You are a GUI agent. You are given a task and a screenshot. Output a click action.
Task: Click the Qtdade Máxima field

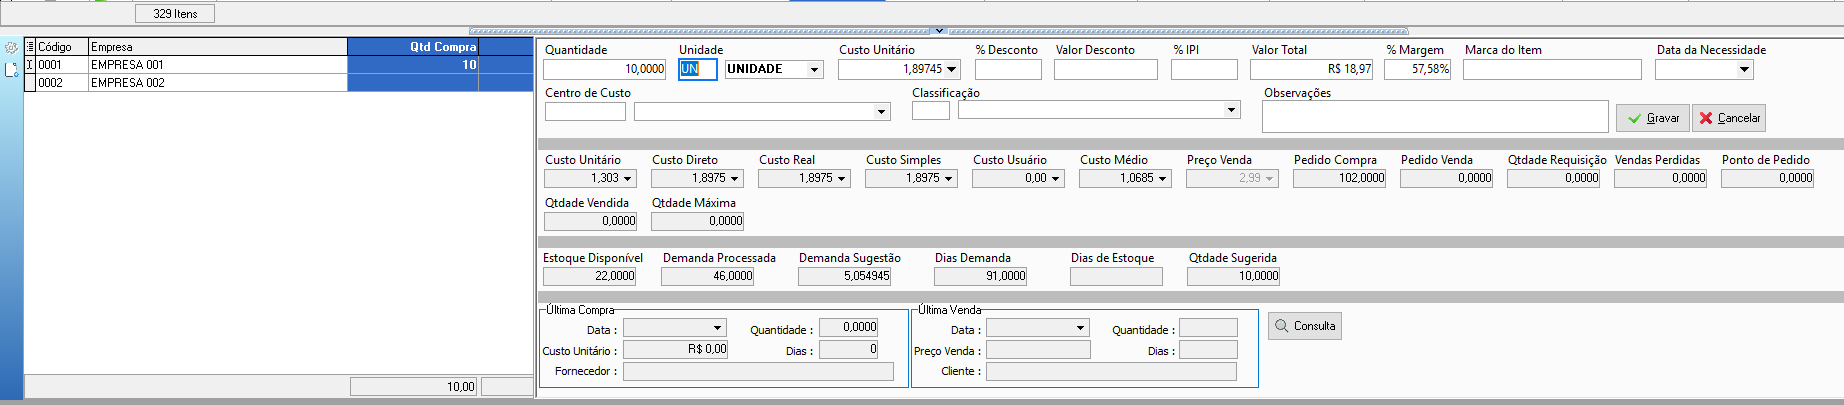tap(697, 221)
